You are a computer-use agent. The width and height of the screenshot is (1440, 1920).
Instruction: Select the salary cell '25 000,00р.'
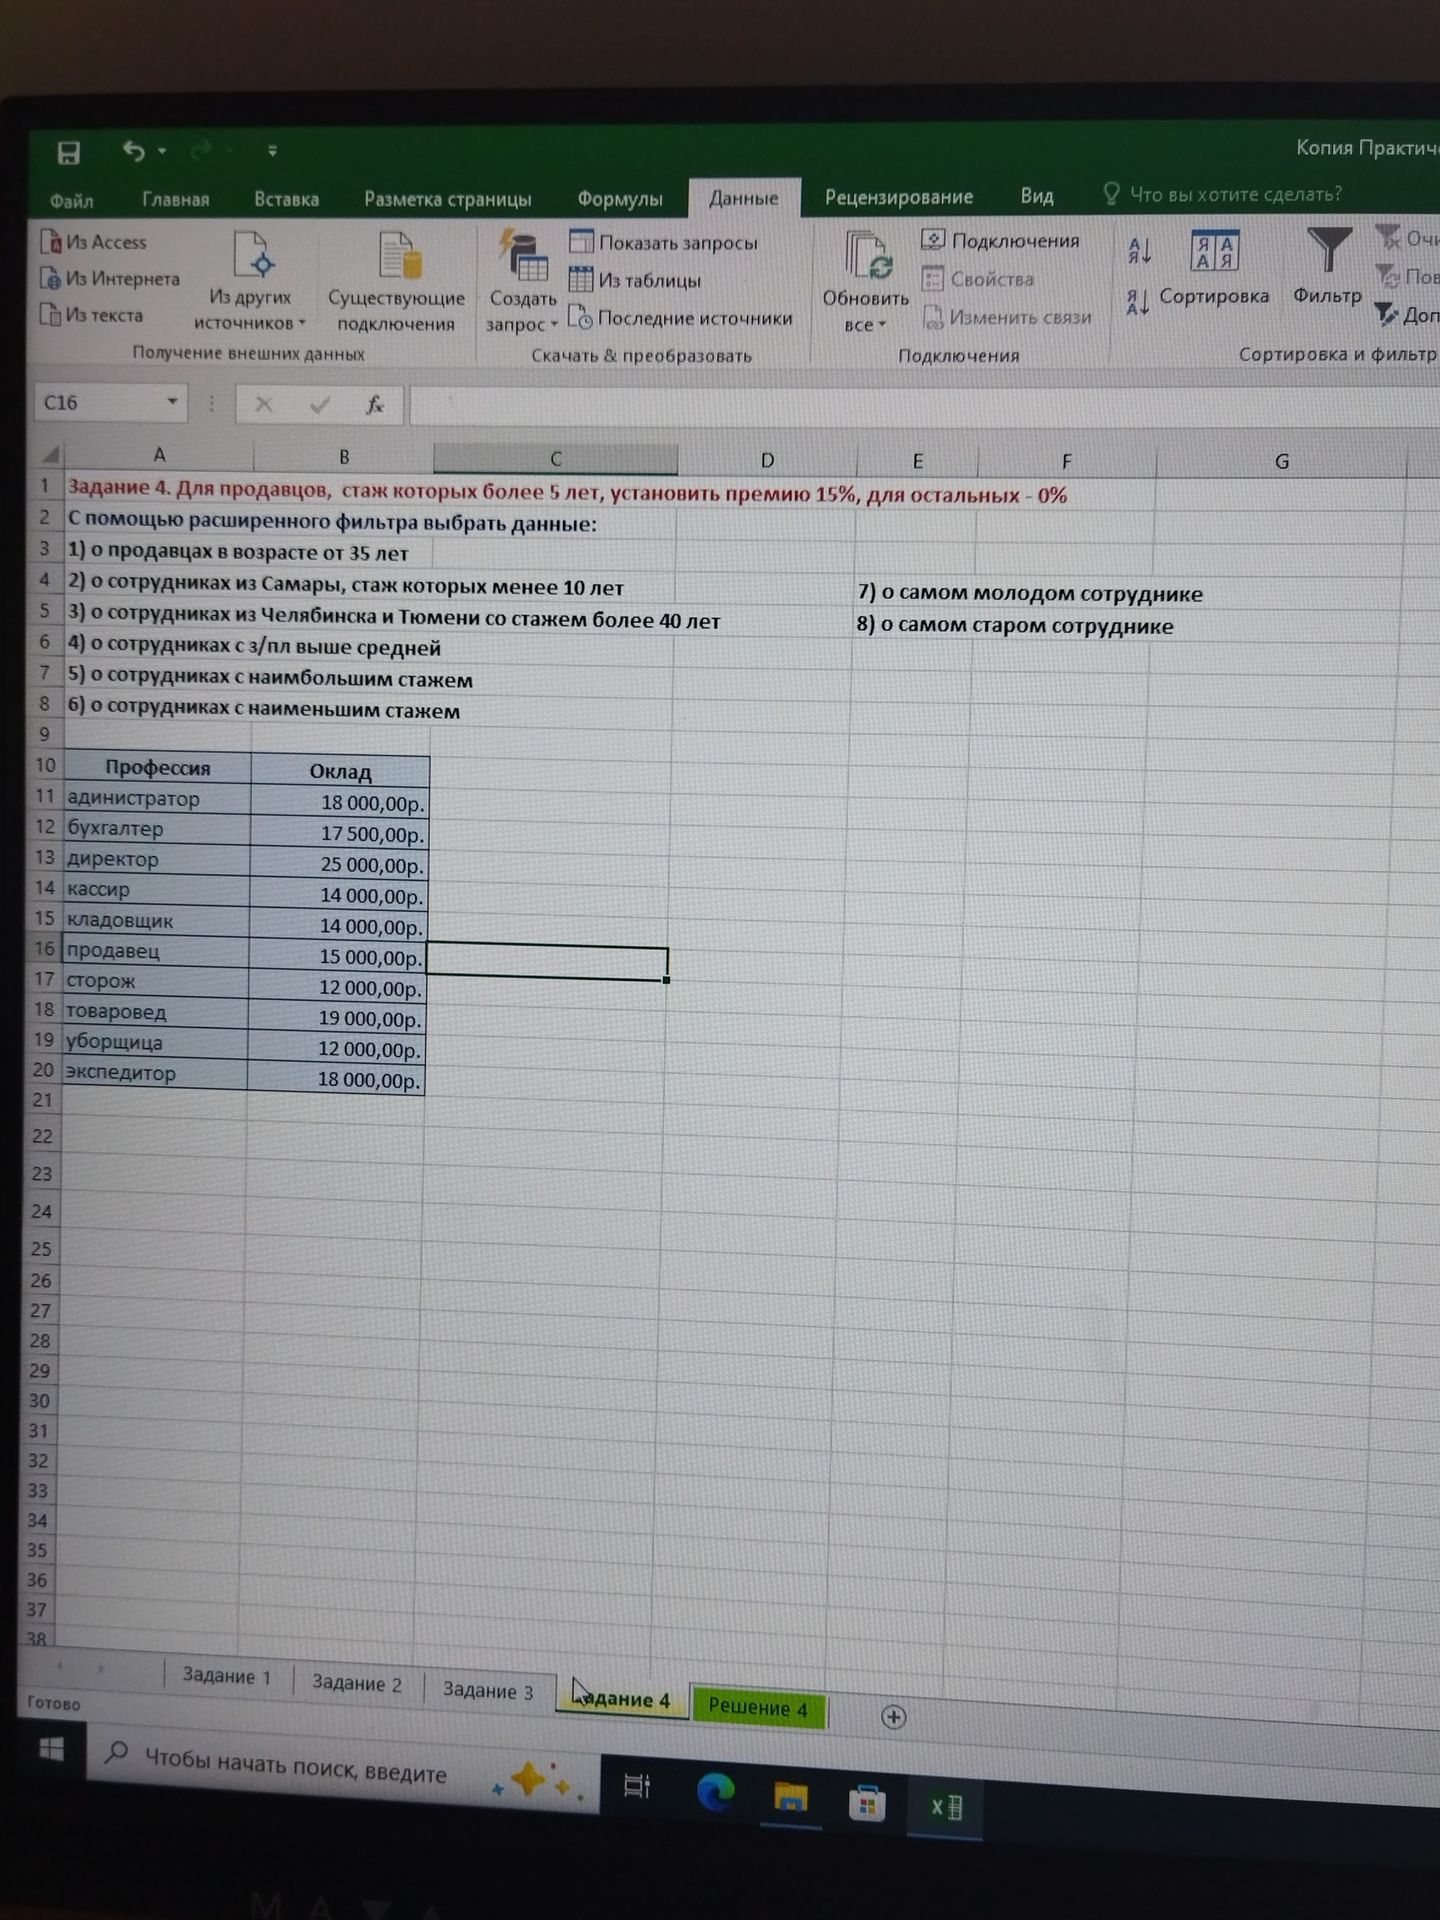point(338,864)
